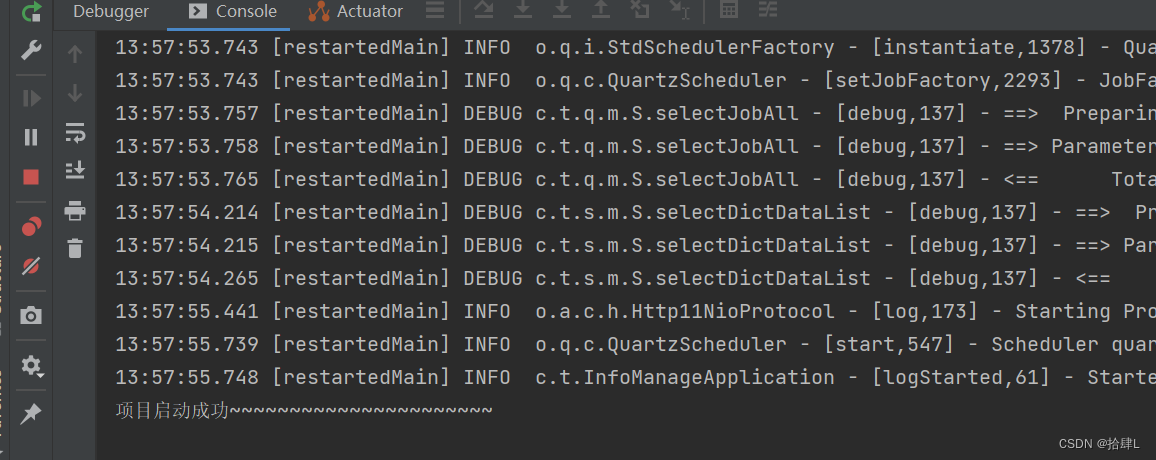Expand the debugger settings gear menu

click(31, 366)
